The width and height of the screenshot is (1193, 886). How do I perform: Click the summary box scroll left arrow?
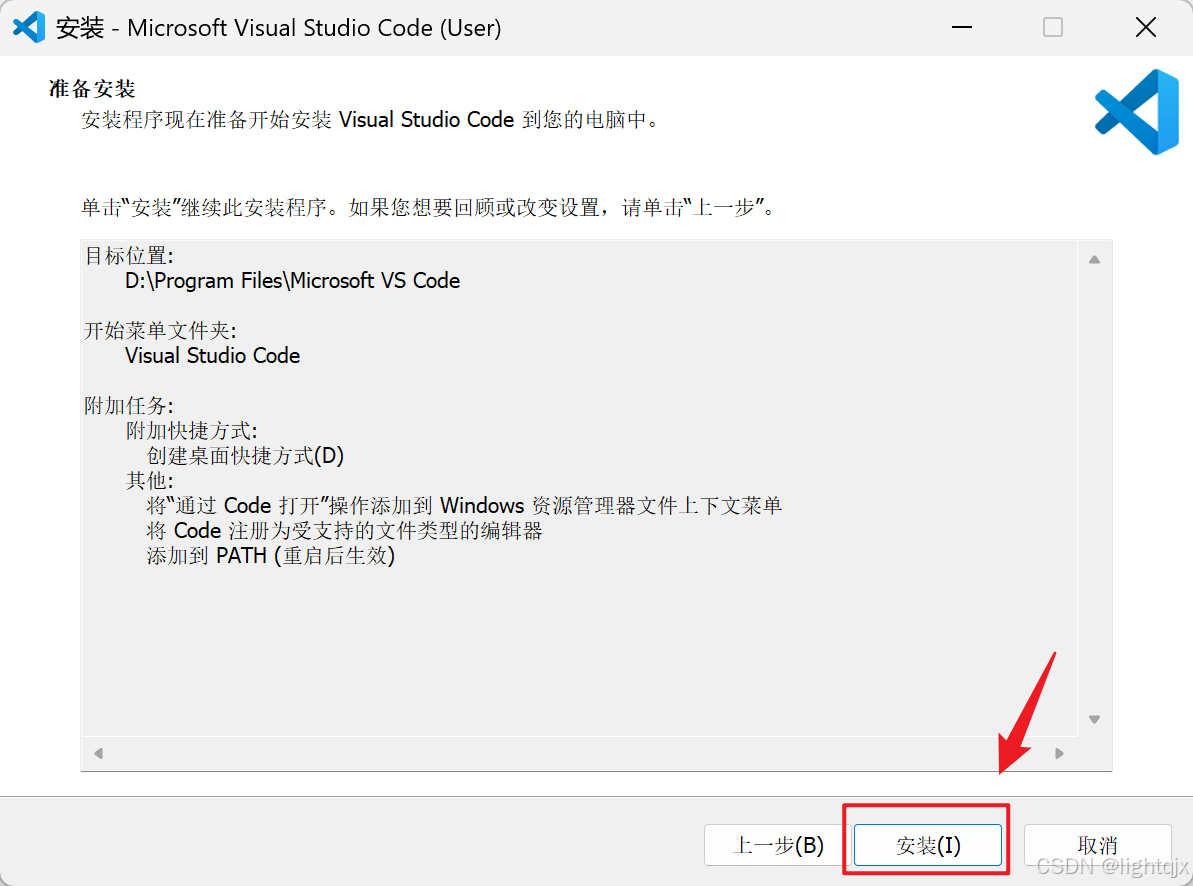coord(98,754)
